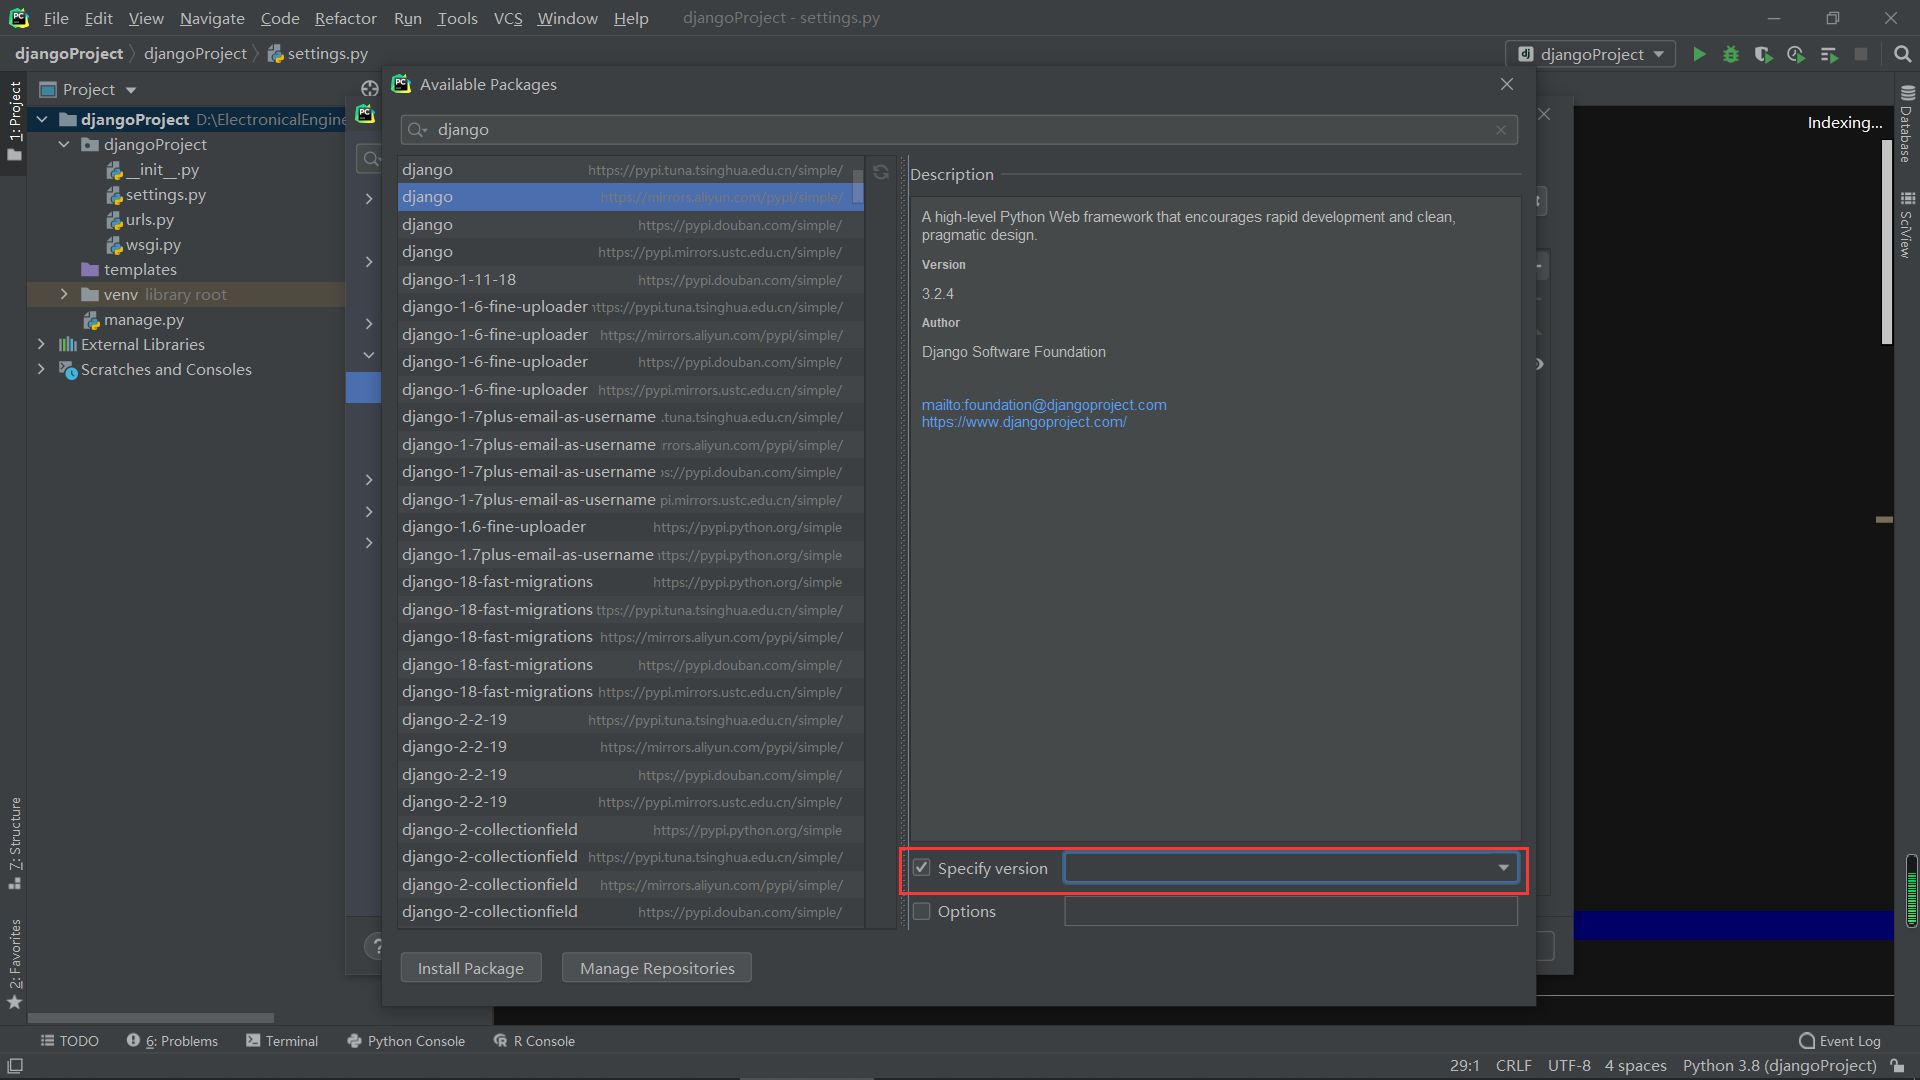
Task: Open the version dropdown list
Action: point(1503,868)
